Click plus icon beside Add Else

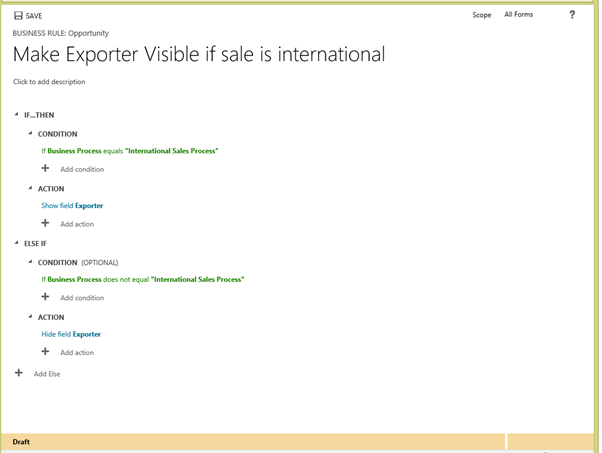[x=18, y=373]
